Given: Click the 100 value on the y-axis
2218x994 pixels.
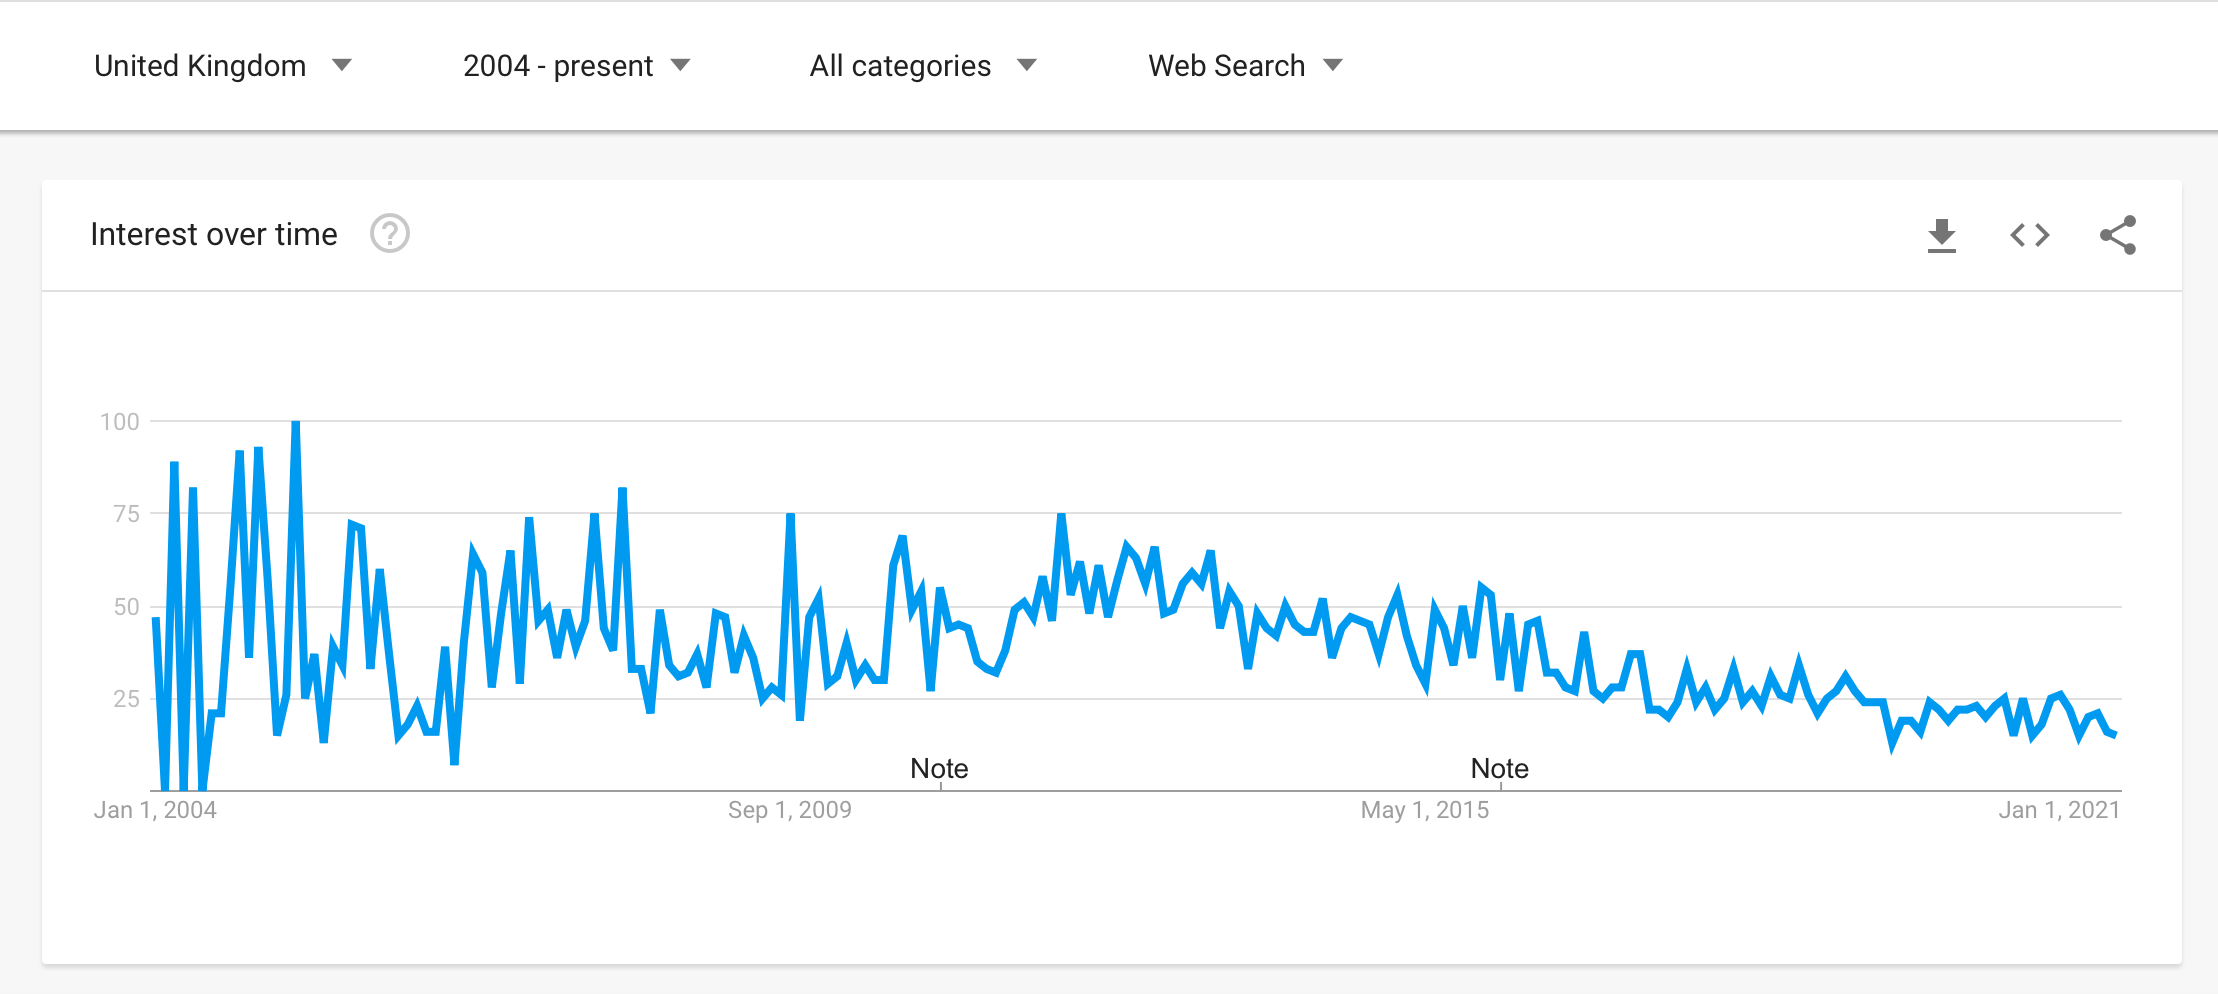Looking at the screenshot, I should pos(120,422).
